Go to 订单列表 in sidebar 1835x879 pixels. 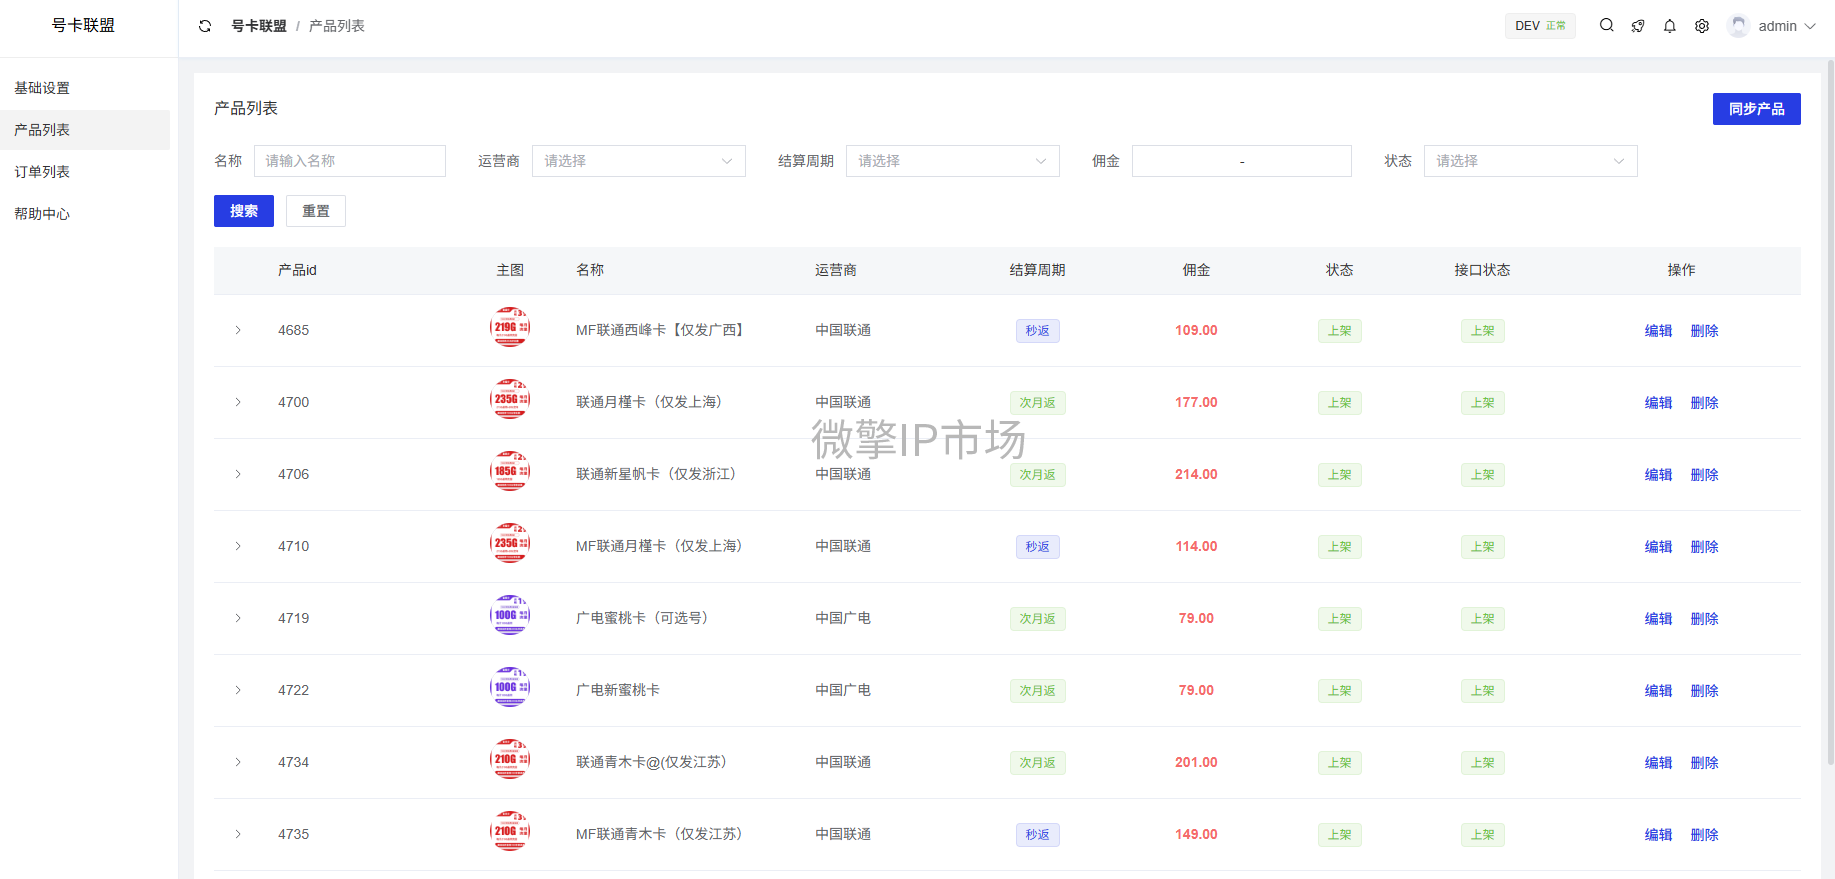tap(42, 172)
